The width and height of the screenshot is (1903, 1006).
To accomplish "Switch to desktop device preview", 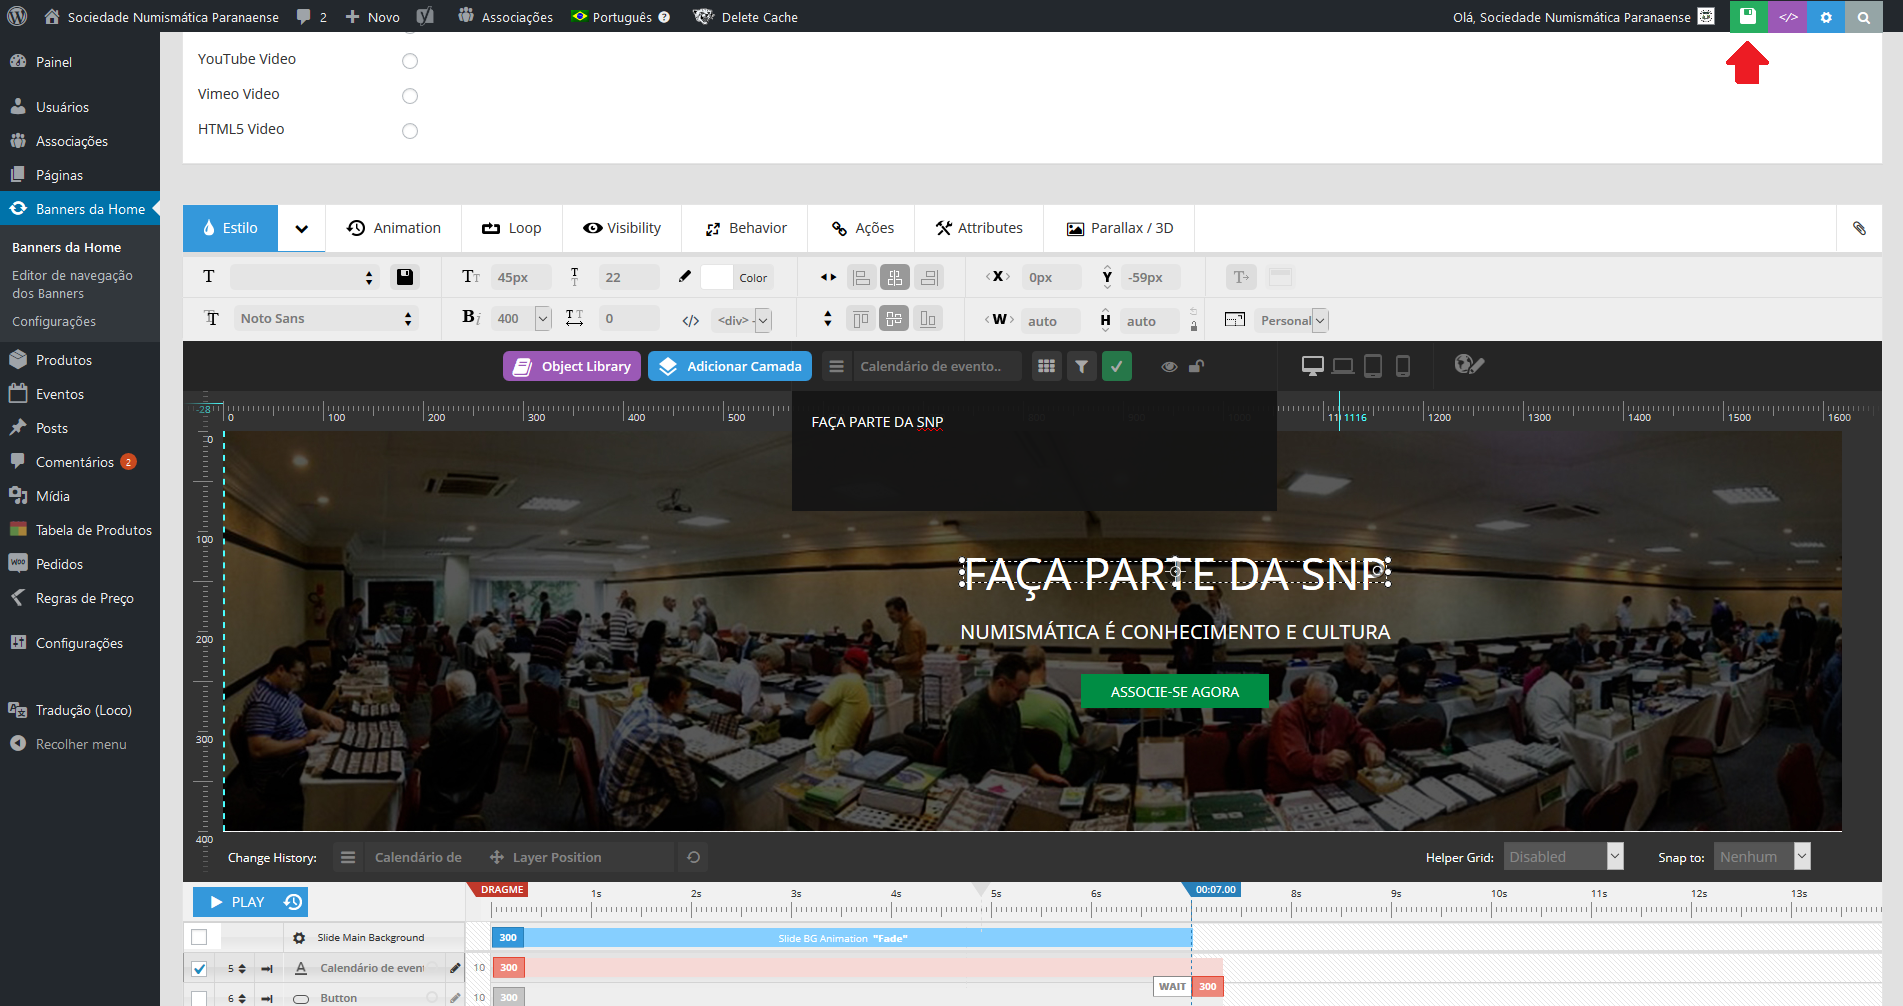I will tap(1313, 366).
